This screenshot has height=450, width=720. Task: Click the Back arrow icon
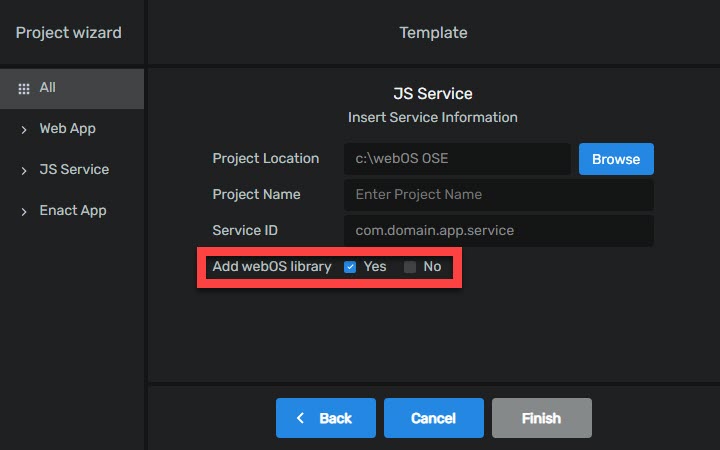point(300,418)
